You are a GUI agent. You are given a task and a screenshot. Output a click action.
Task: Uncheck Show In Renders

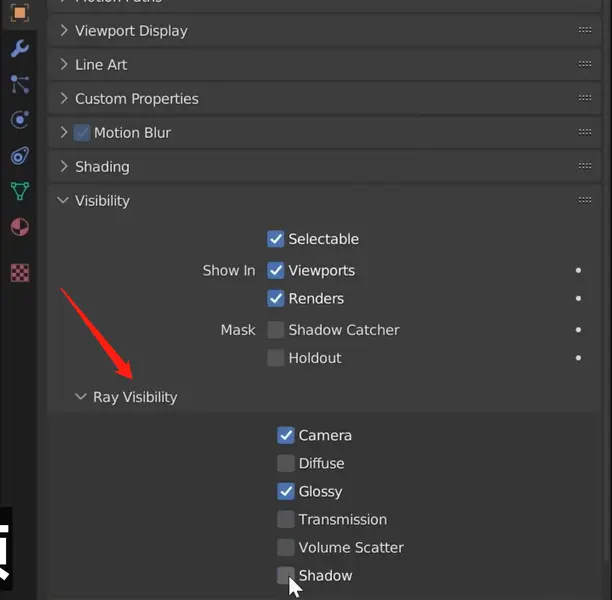coord(276,298)
